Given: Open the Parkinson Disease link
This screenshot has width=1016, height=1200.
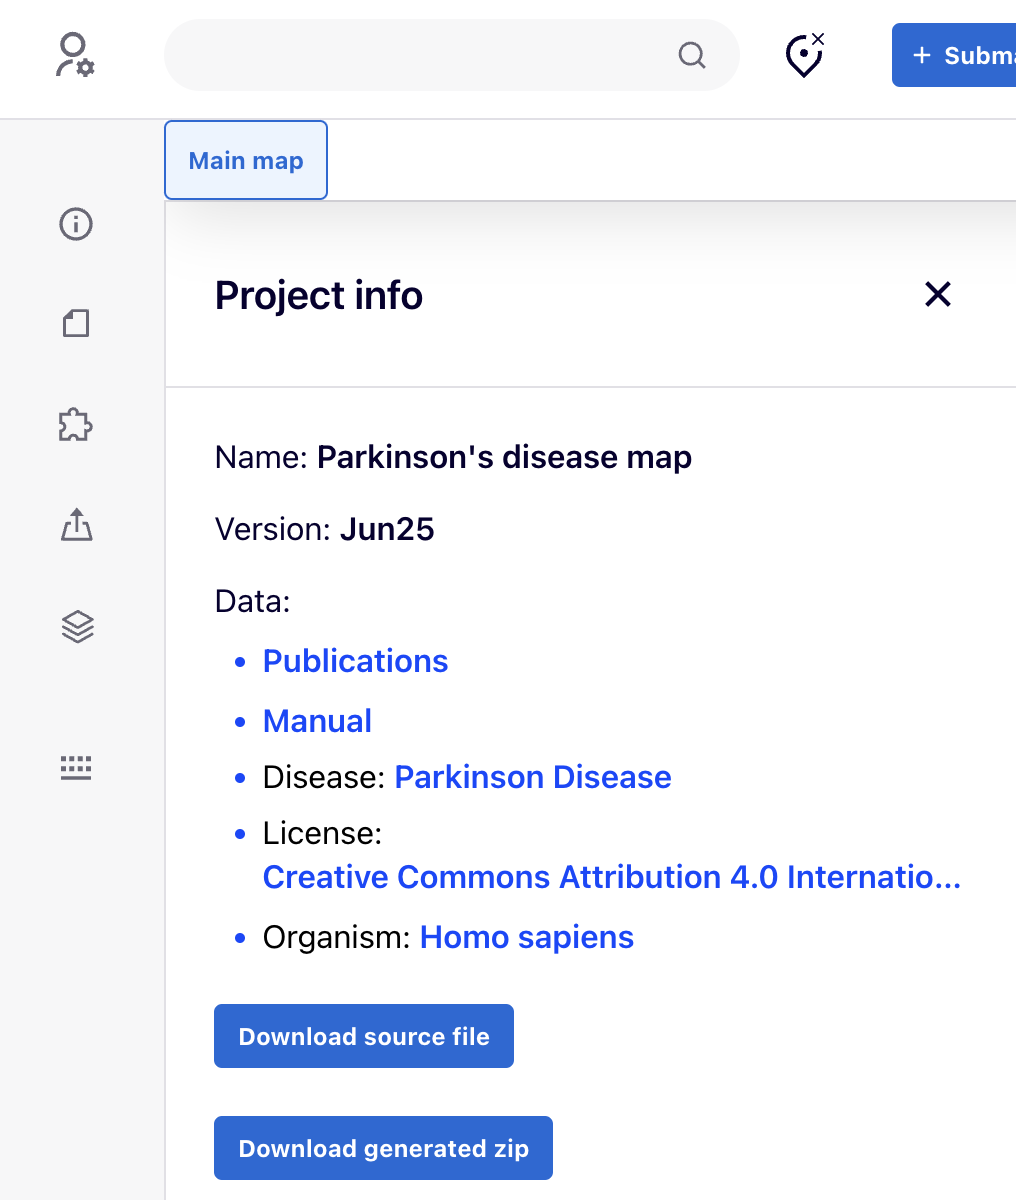Looking at the screenshot, I should point(533,777).
